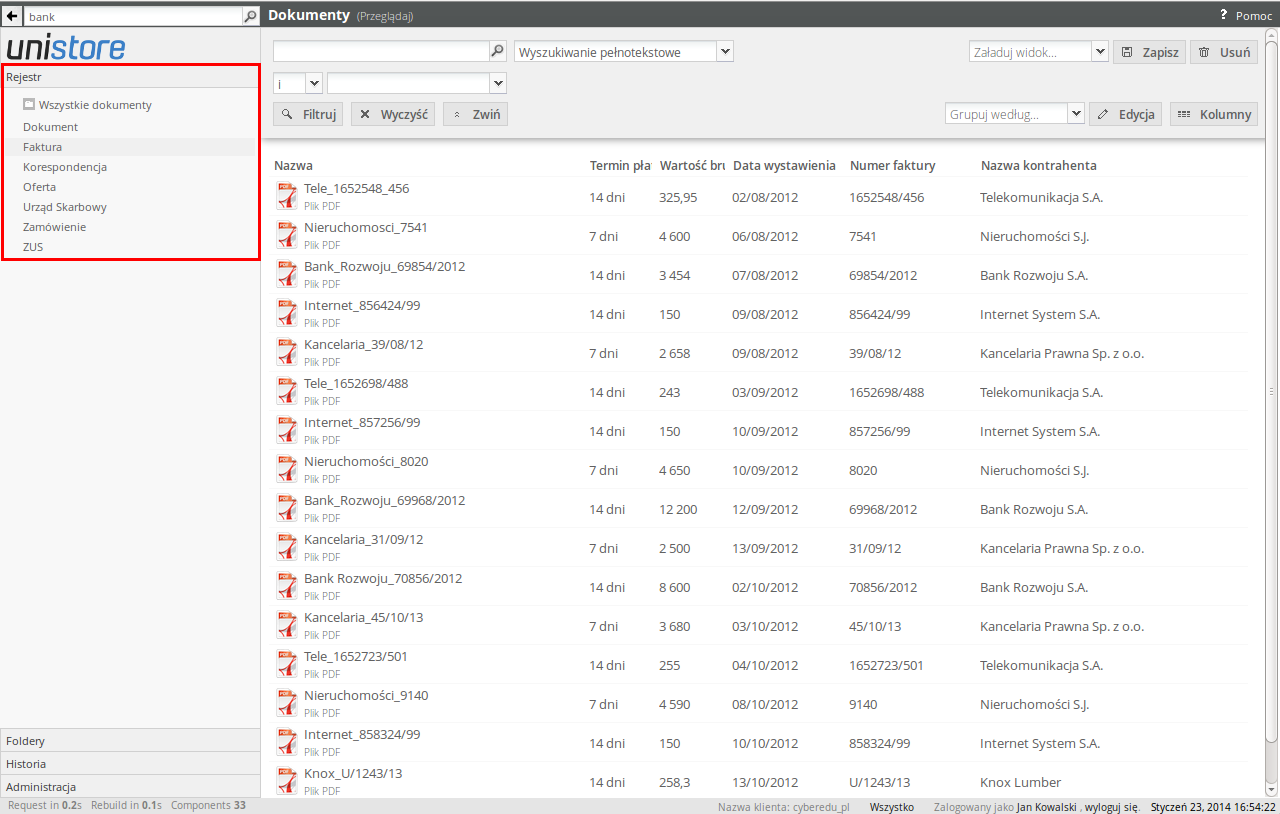Screen dimensions: 1280x814
Task: Click the Zapisz view button
Action: (x=1149, y=52)
